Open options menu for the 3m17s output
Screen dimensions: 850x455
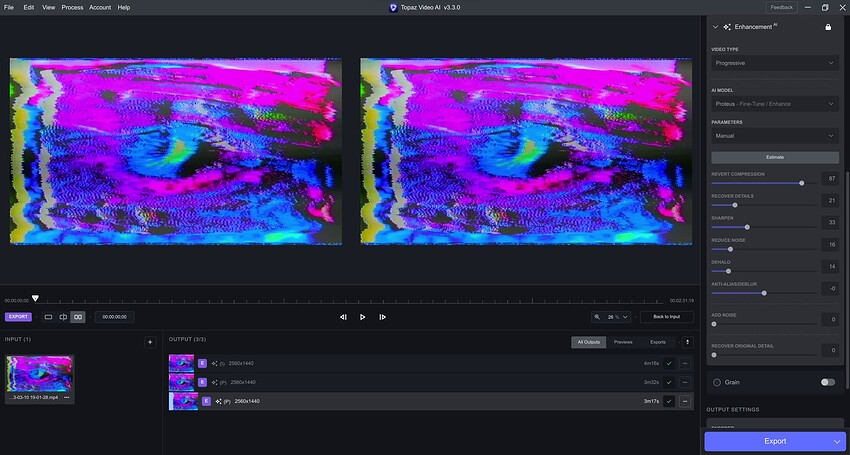(x=685, y=401)
